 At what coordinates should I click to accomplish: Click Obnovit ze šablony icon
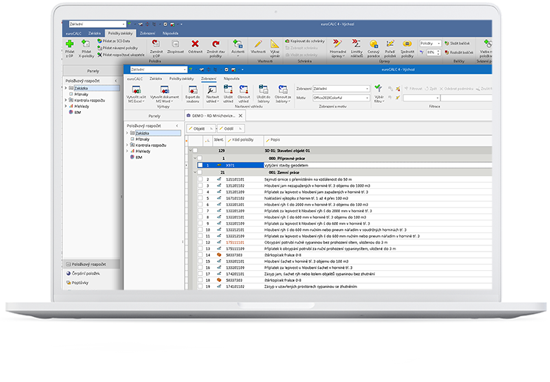(x=283, y=89)
